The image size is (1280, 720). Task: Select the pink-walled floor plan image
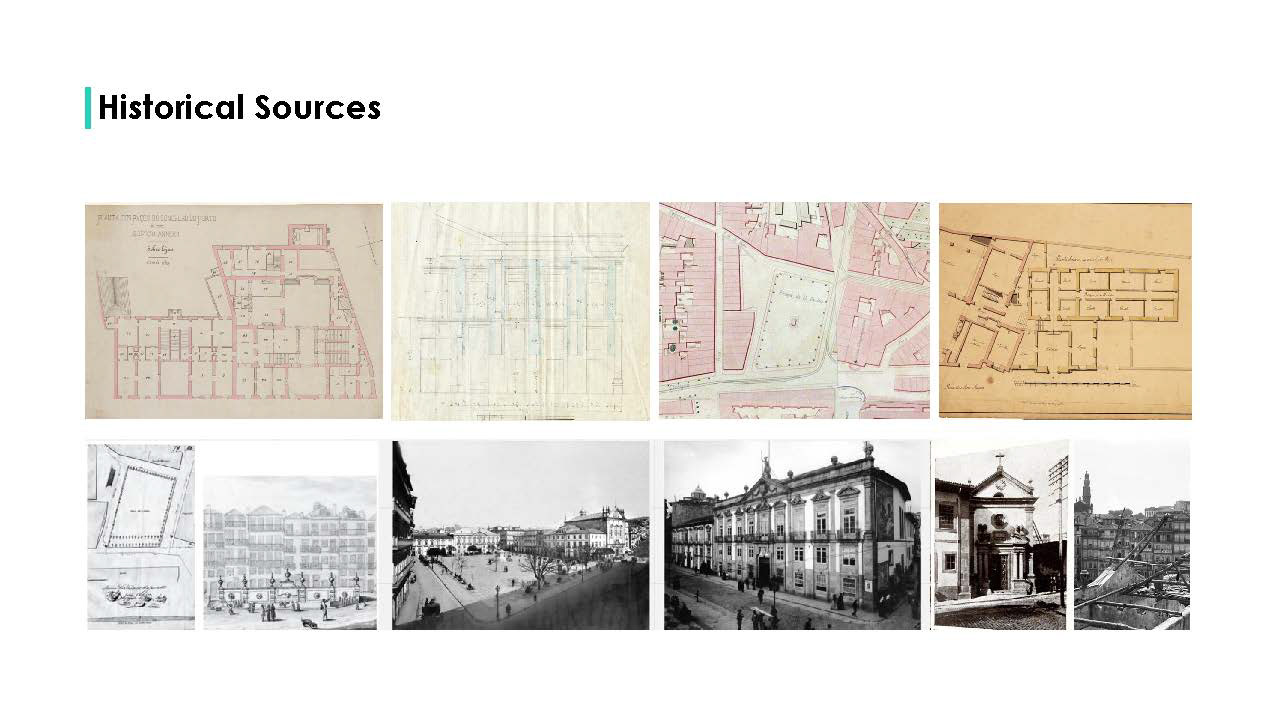(234, 311)
